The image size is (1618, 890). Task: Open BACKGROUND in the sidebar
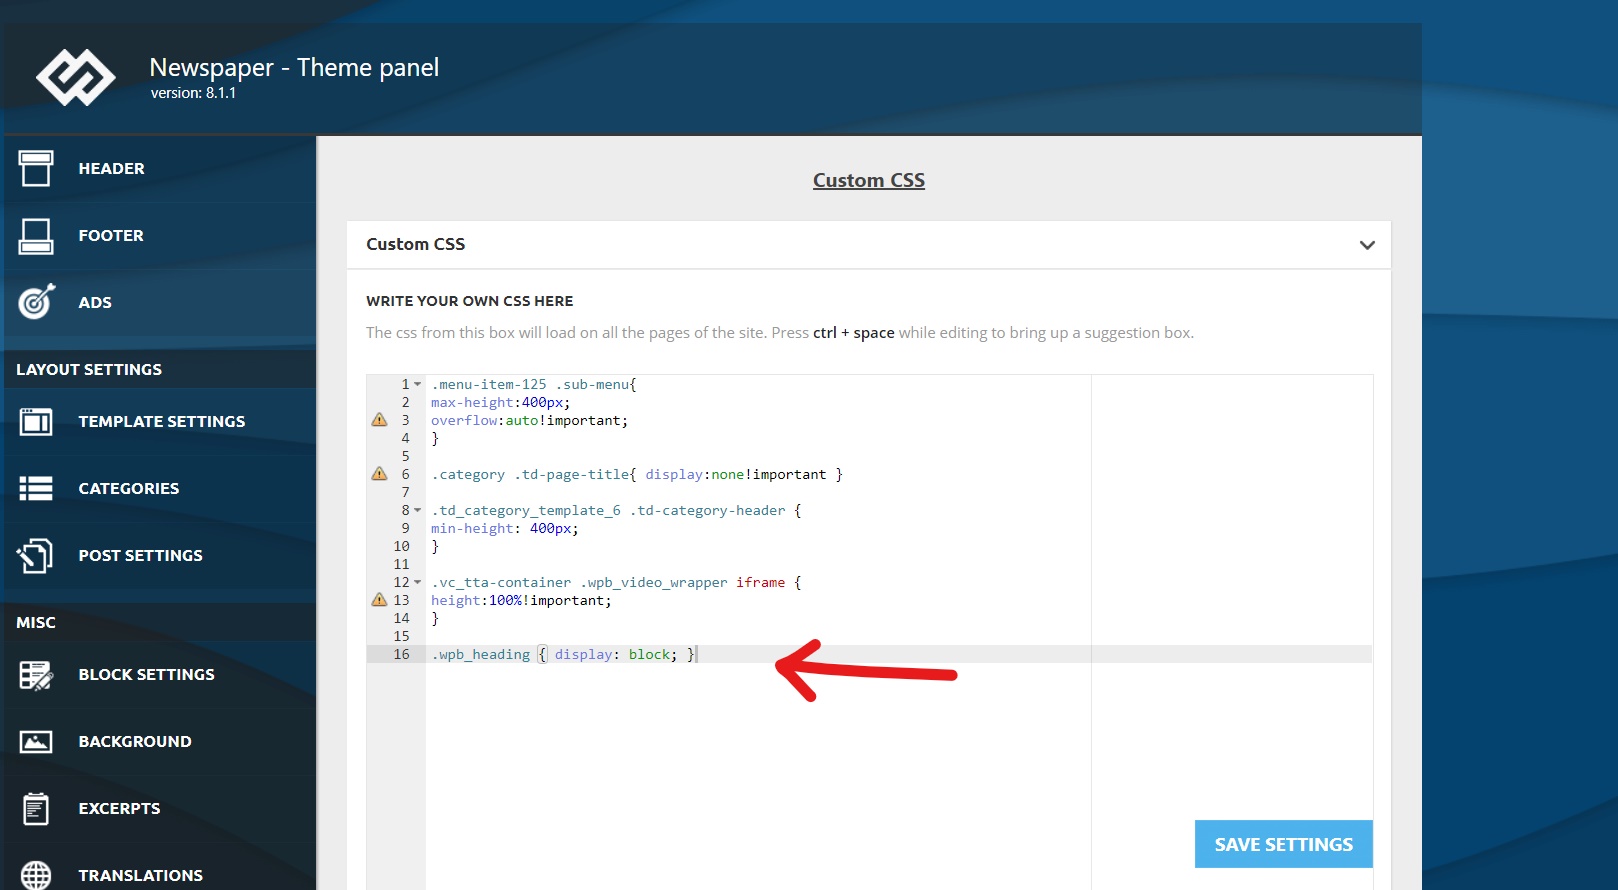point(160,742)
